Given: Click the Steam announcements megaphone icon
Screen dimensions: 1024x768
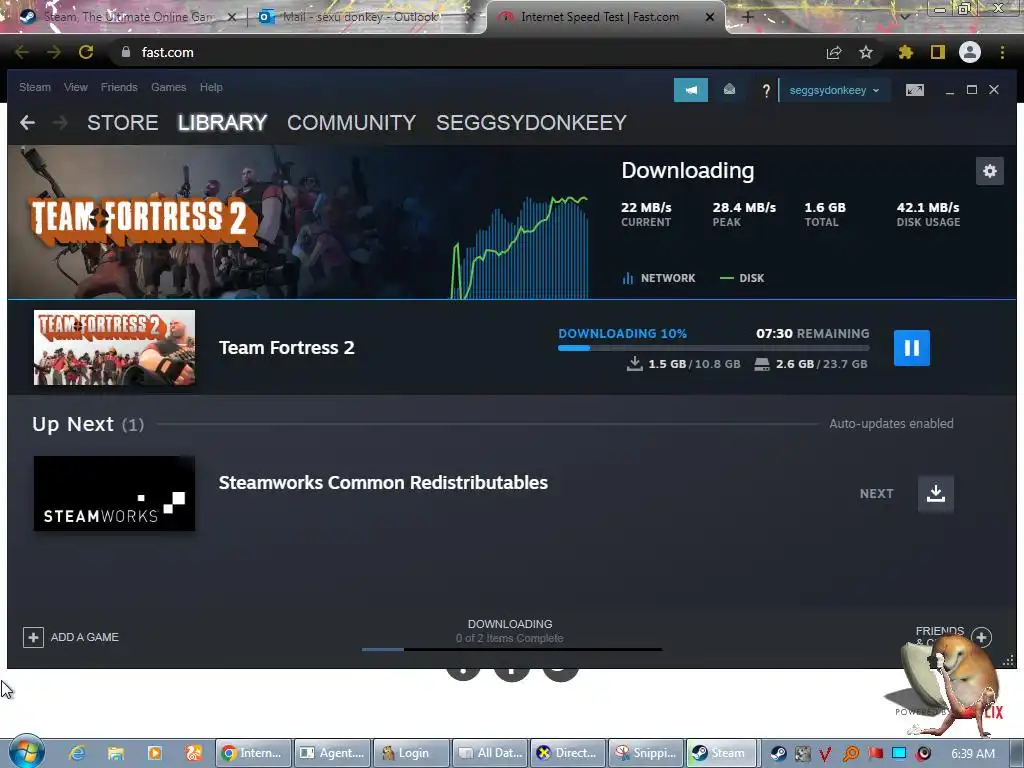Looking at the screenshot, I should pos(691,90).
